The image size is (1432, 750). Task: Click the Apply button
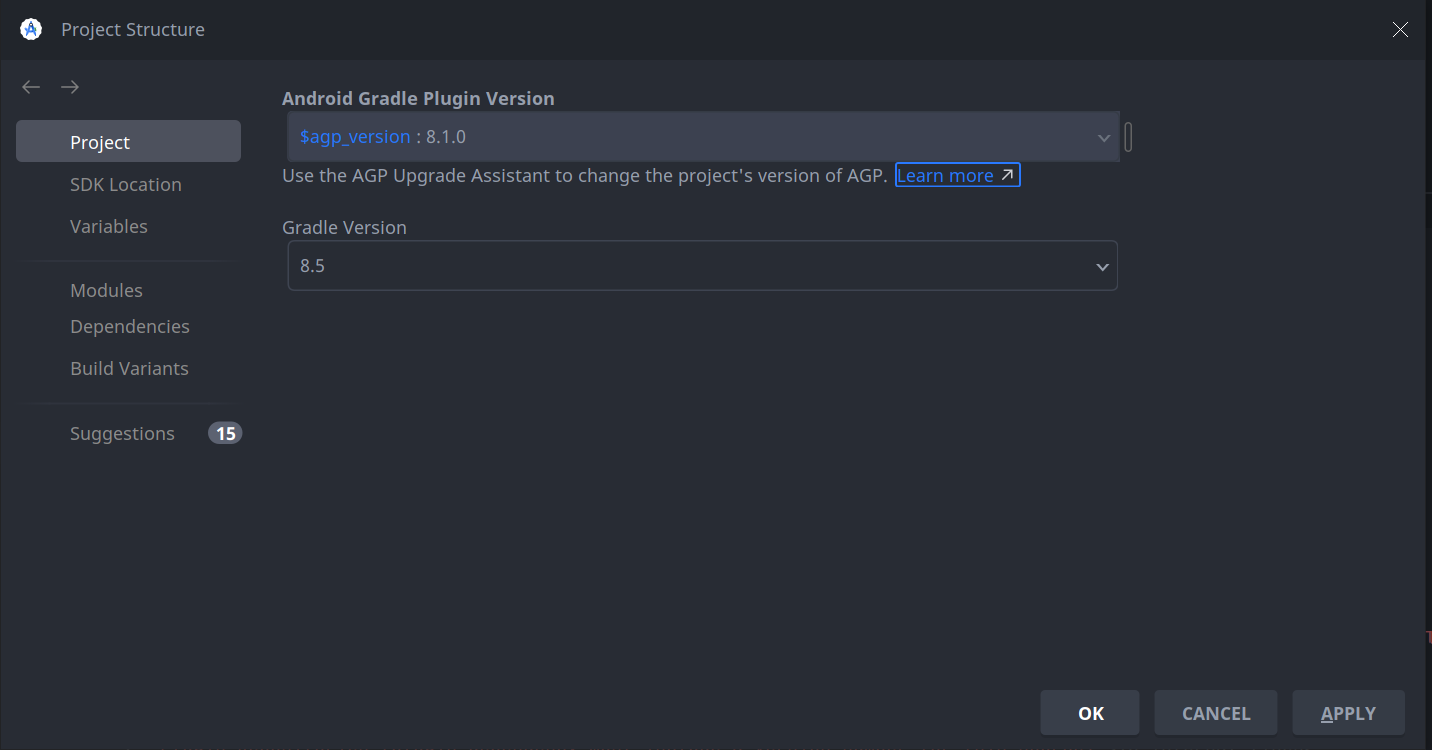pyautogui.click(x=1348, y=713)
